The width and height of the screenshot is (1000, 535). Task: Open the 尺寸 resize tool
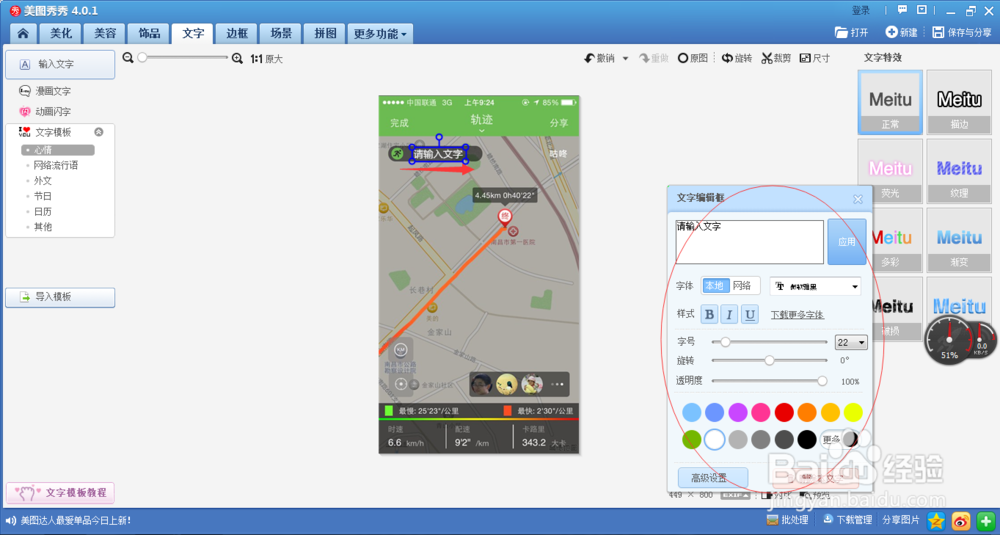point(815,58)
